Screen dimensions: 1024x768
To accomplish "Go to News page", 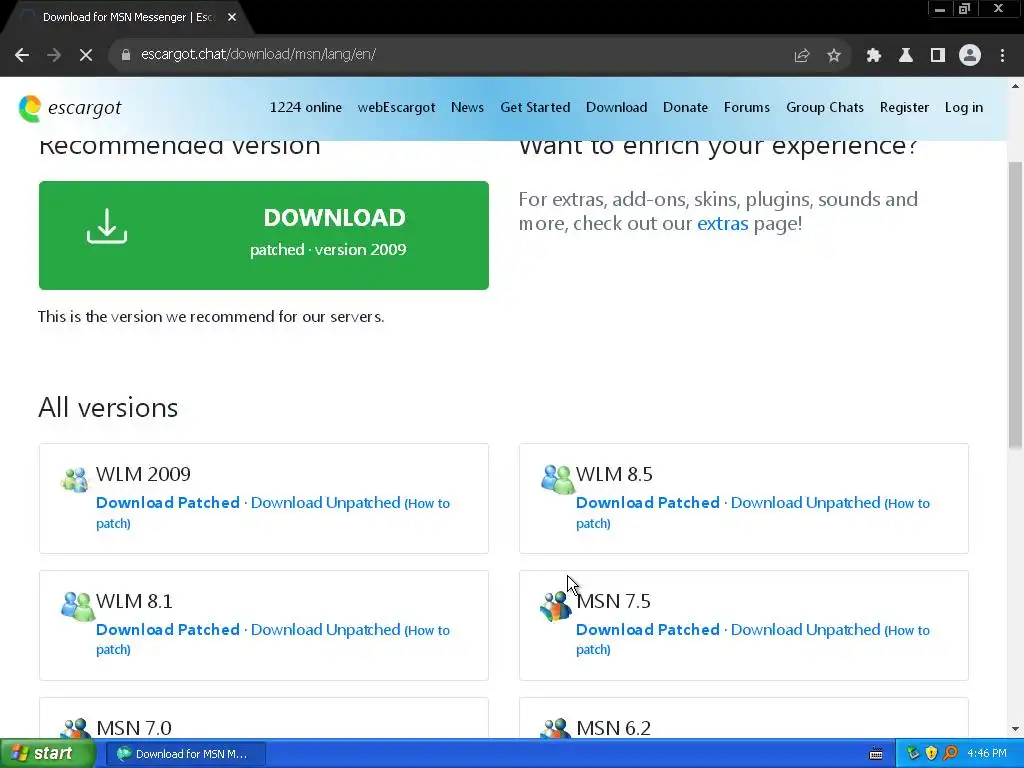I will point(468,108).
